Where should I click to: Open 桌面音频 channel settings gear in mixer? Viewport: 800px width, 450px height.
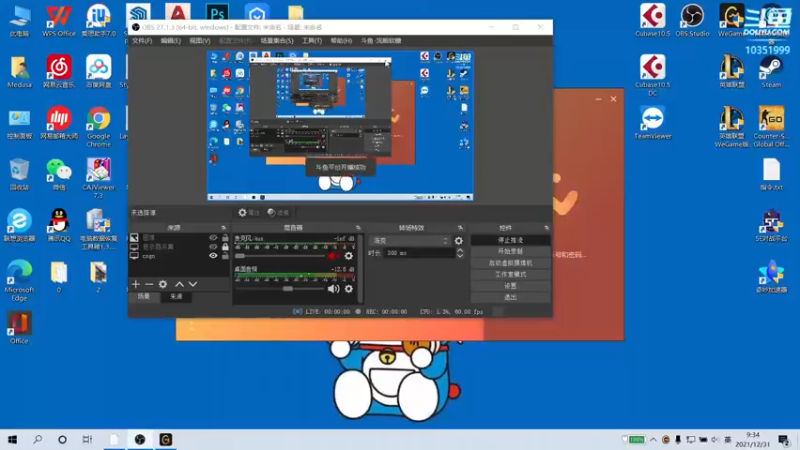coord(348,289)
